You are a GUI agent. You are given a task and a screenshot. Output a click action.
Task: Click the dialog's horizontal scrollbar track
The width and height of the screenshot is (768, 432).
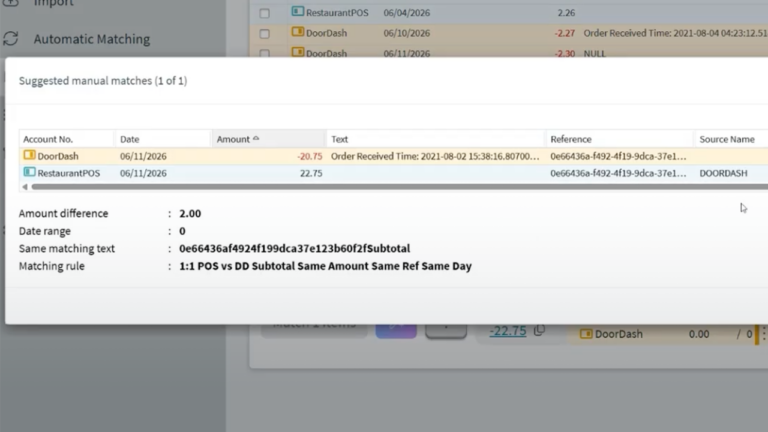400,187
